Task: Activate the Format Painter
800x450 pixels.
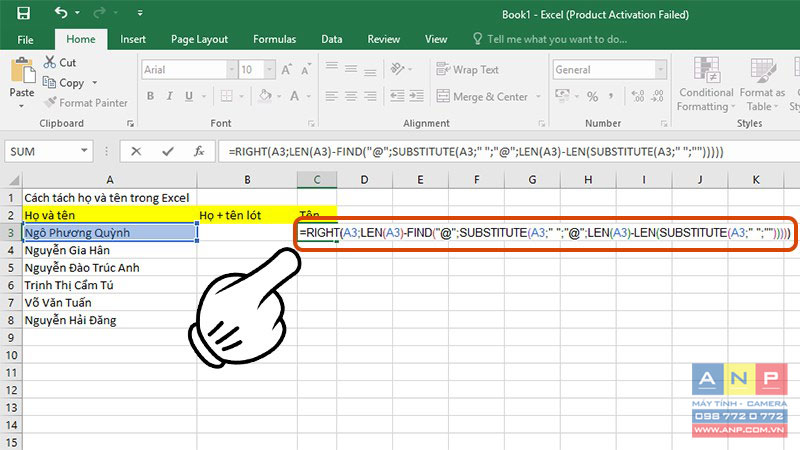Action: point(86,103)
